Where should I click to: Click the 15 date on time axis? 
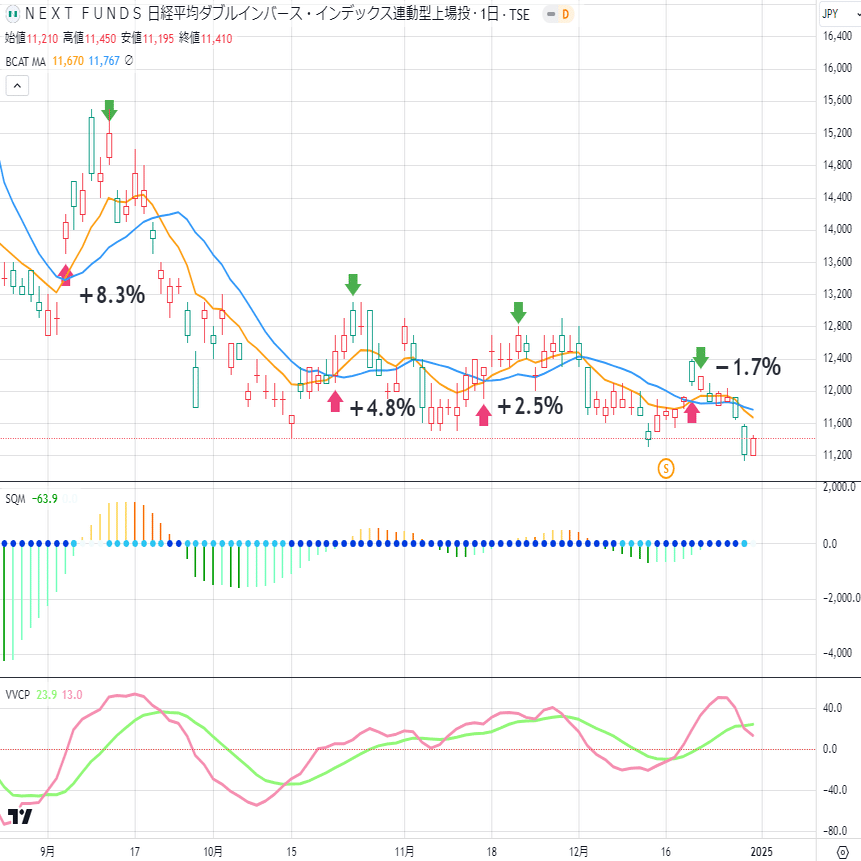pos(292,852)
